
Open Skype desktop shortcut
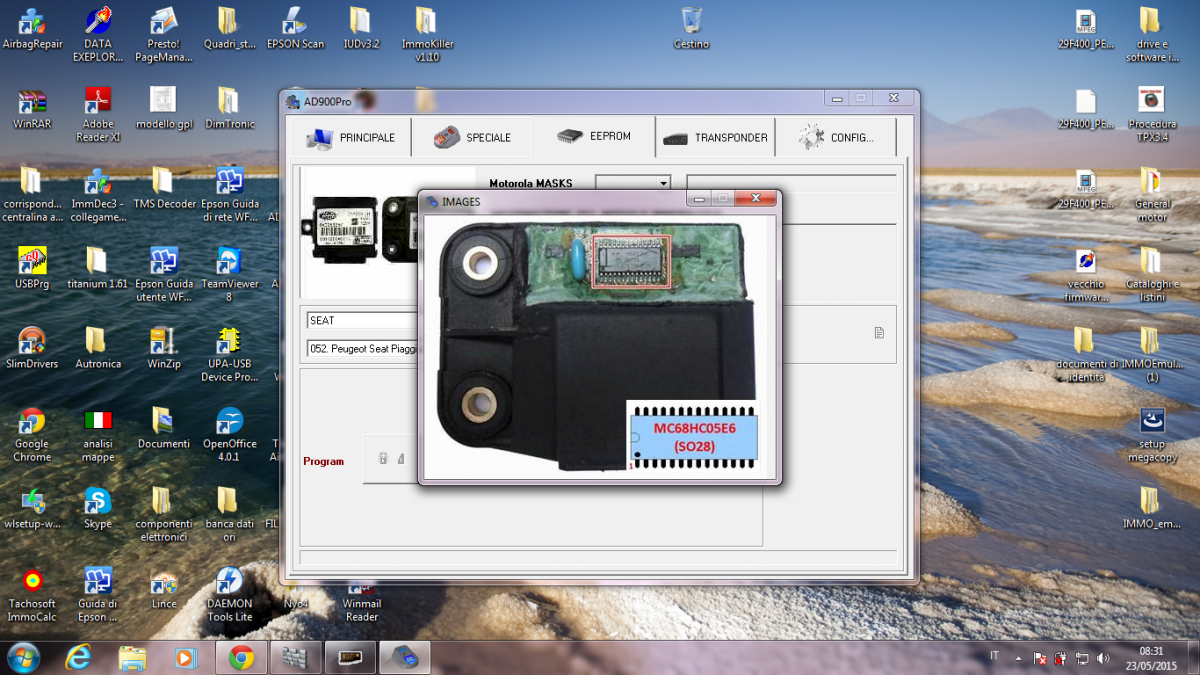[98, 509]
